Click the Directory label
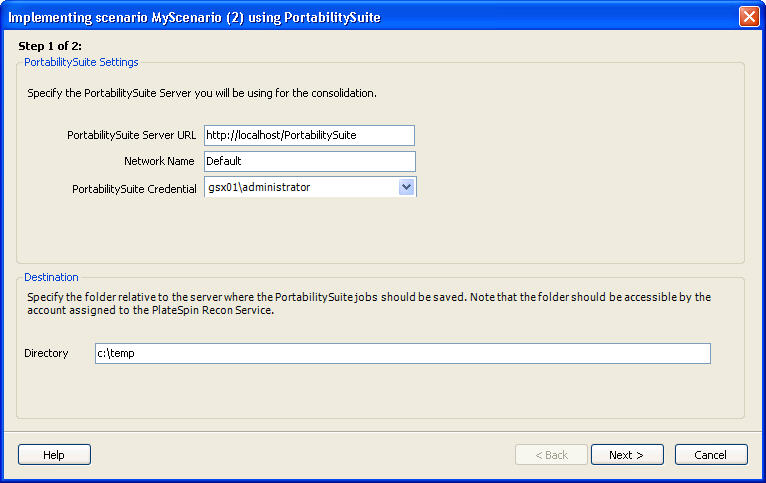Viewport: 766px width, 483px height. click(x=46, y=353)
